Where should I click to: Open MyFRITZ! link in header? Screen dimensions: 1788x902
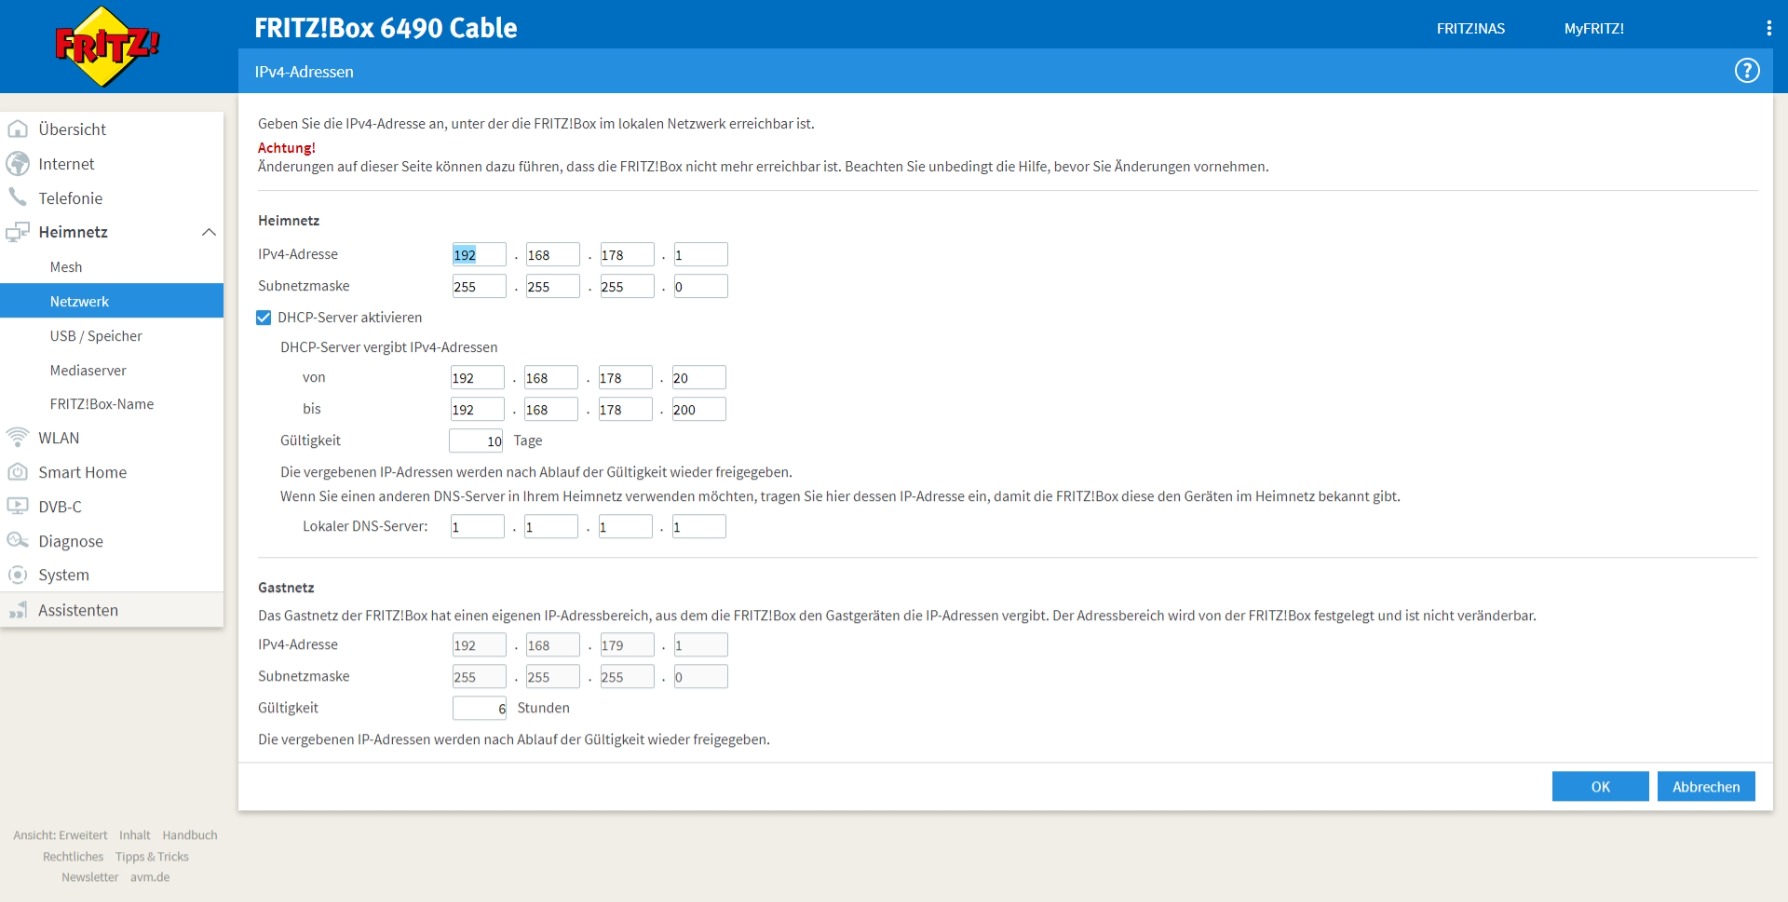pyautogui.click(x=1594, y=29)
